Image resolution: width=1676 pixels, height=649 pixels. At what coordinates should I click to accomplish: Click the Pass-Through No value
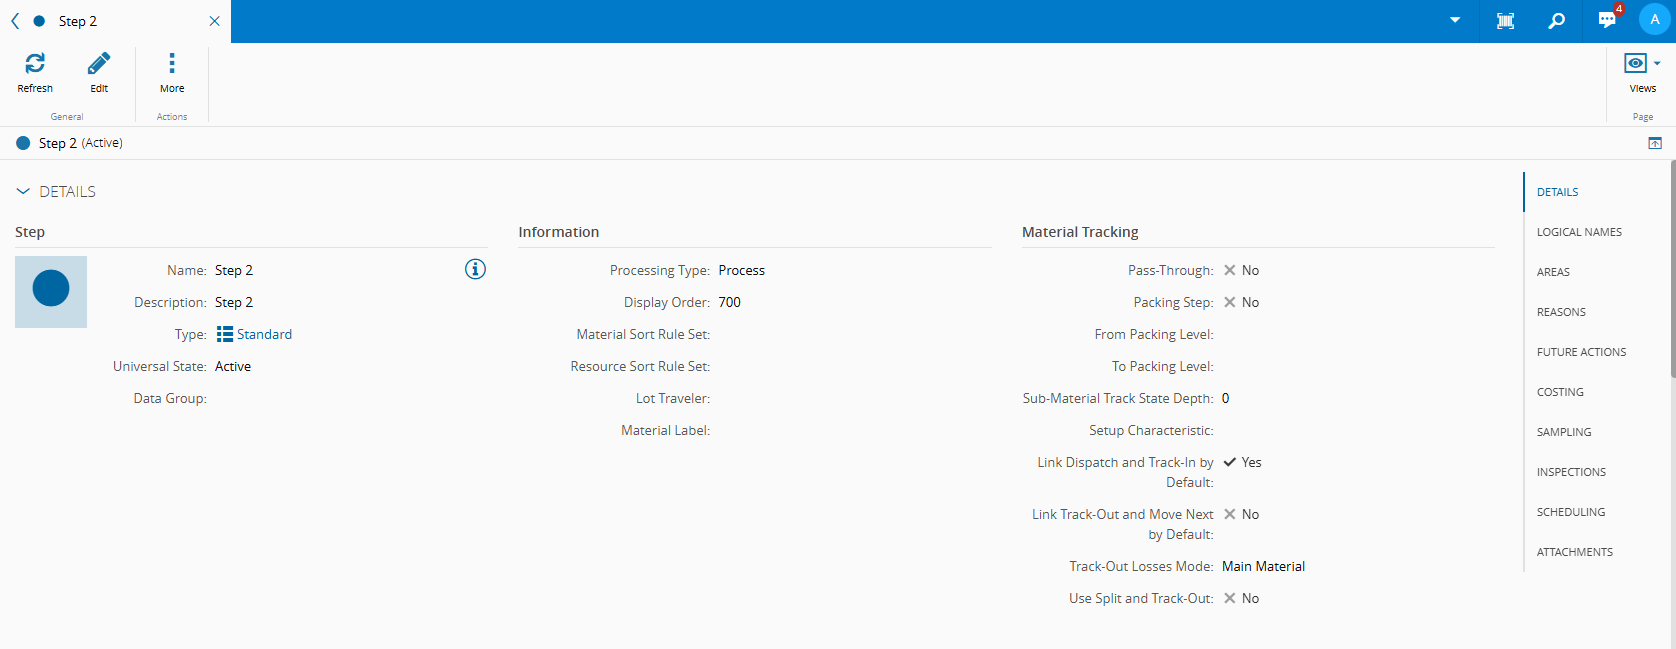(x=1241, y=270)
